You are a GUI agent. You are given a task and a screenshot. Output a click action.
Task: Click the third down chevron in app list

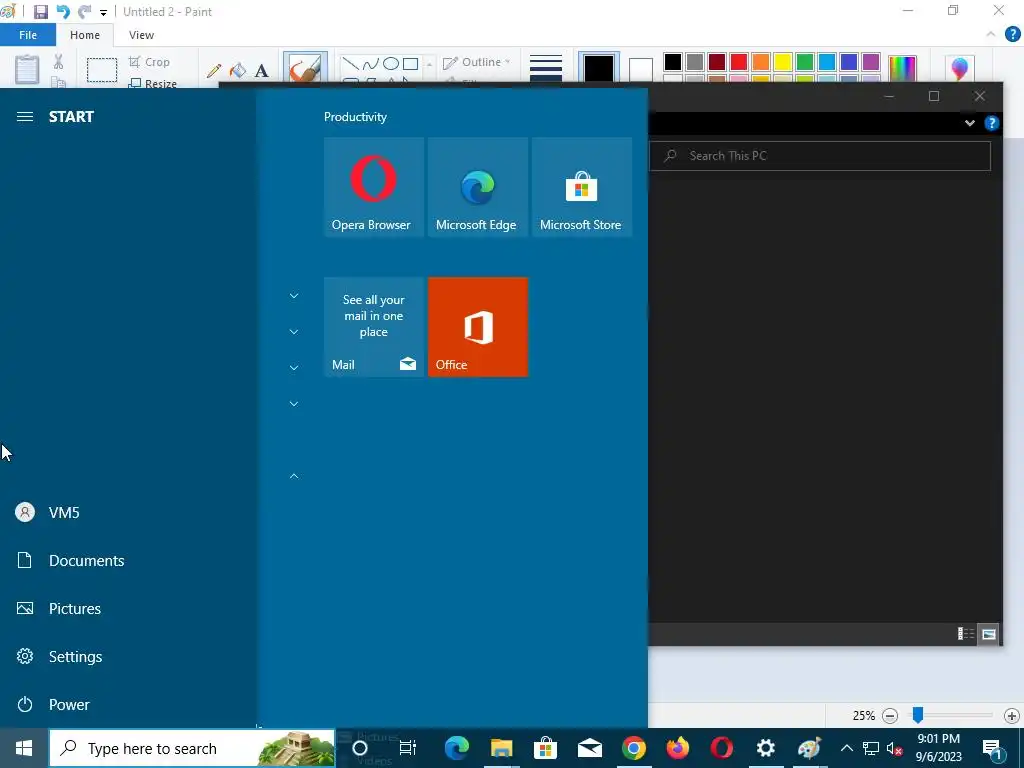click(x=294, y=368)
